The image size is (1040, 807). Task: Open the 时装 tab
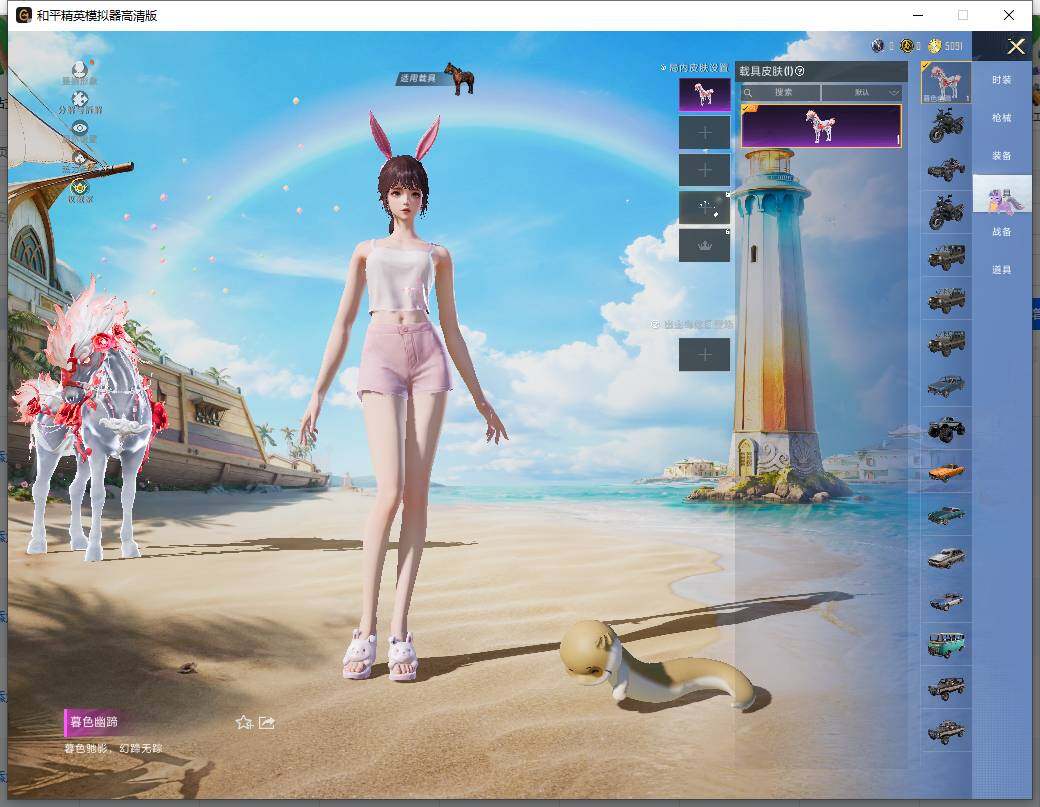[1002, 80]
